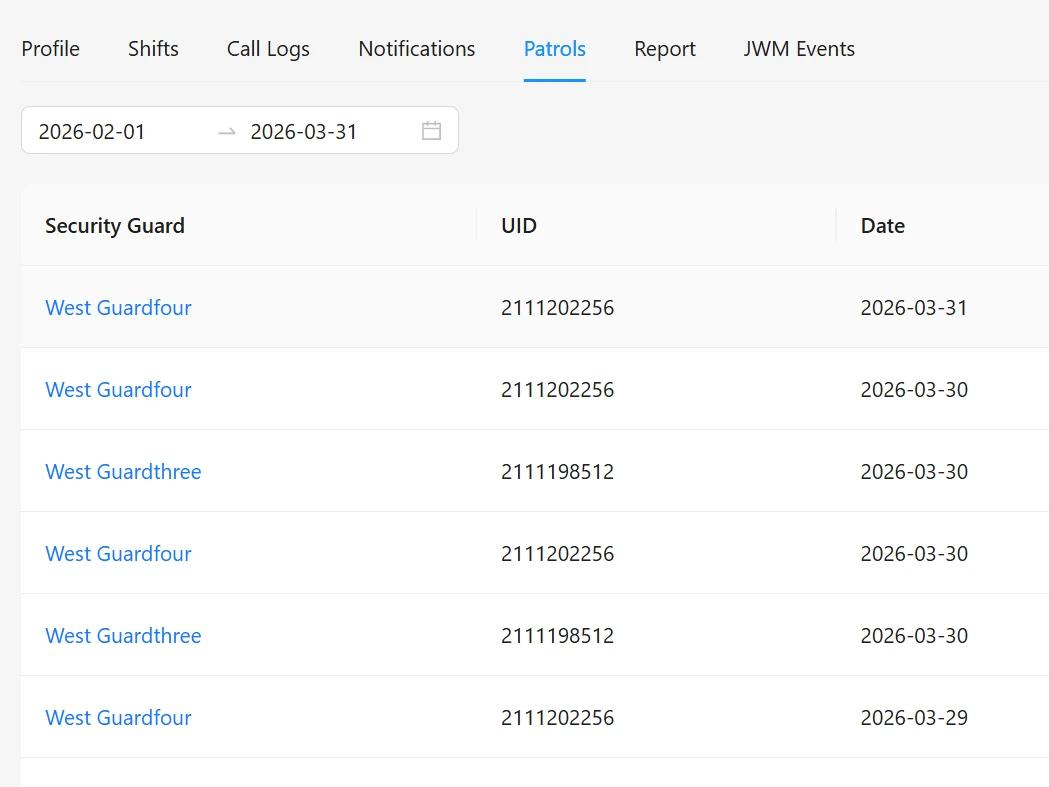Open West Guardfour link in 2026-03-29 row
The image size is (1049, 787).
(118, 717)
